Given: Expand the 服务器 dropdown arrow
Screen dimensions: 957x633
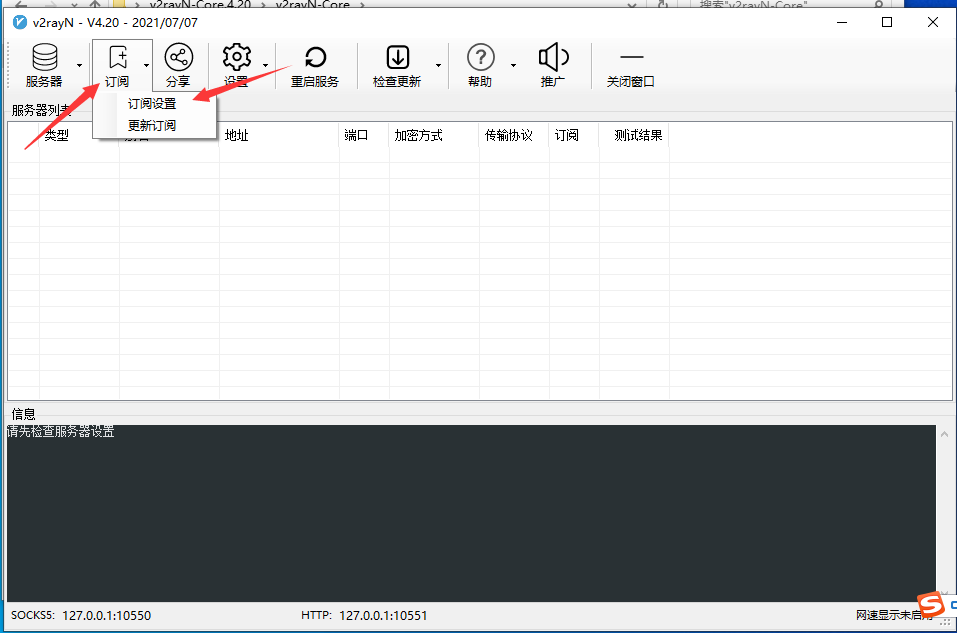Looking at the screenshot, I should (79, 65).
